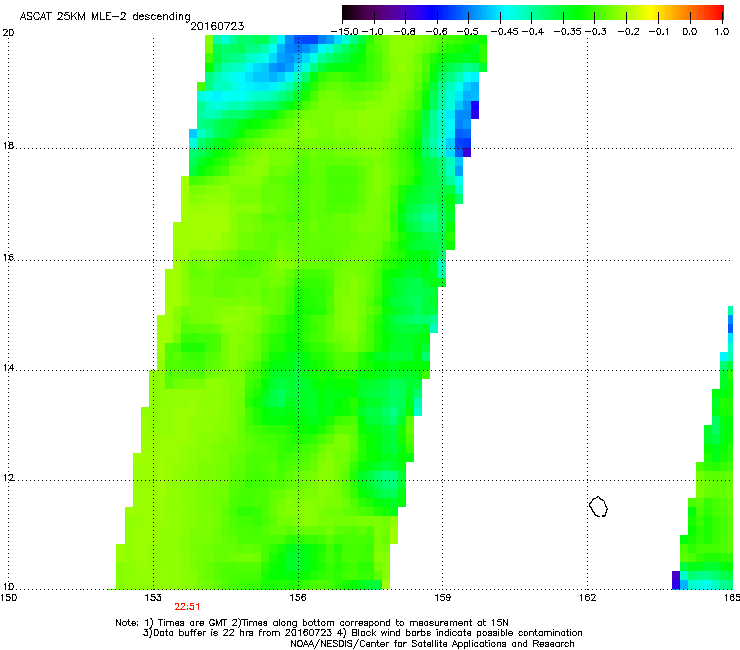Click the longitude axis label 159
The height and width of the screenshot is (650, 740).
pyautogui.click(x=443, y=598)
